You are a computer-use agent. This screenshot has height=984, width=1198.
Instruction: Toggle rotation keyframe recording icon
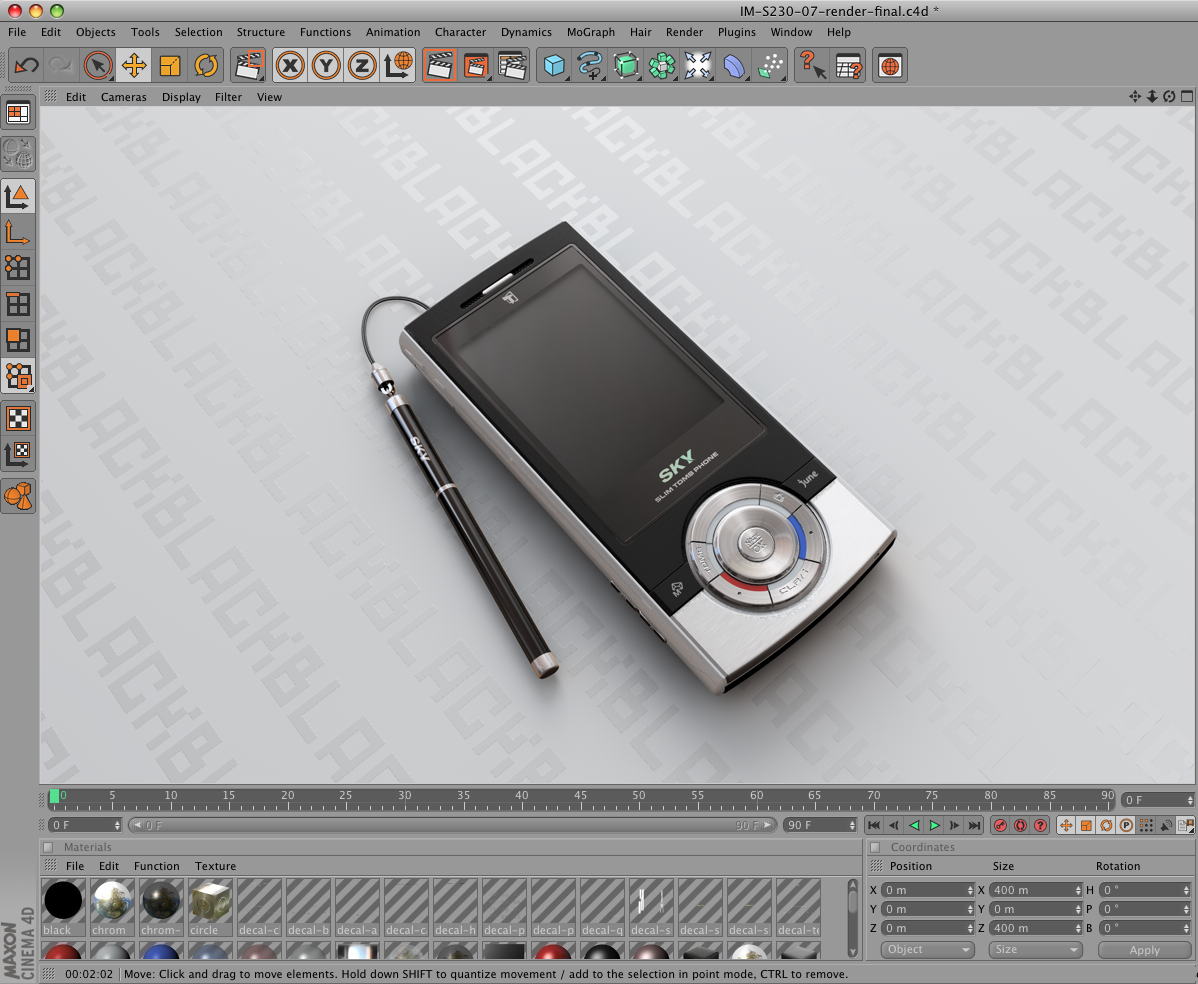pos(1106,825)
